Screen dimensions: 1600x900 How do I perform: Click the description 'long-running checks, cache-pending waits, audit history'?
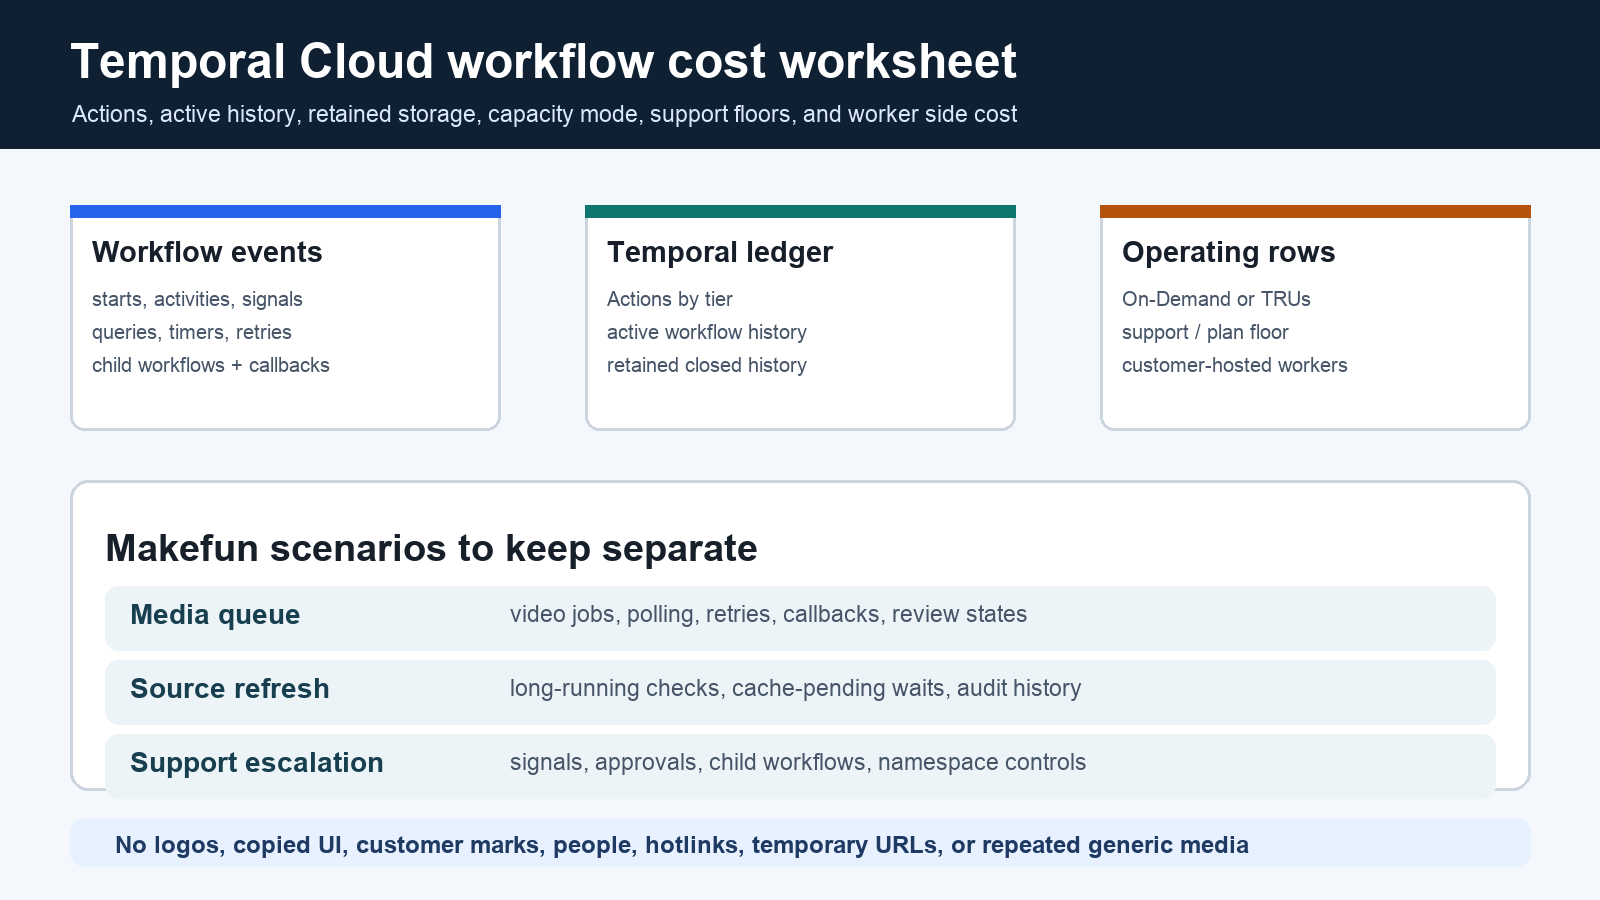pos(795,688)
